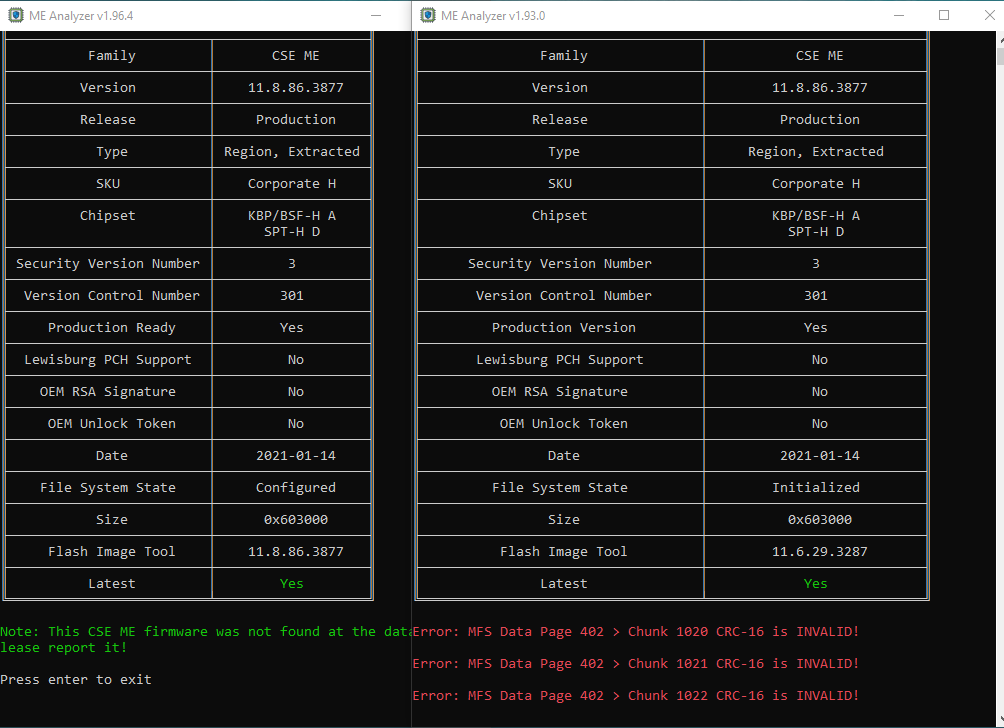Minimize the ME Analyzer v1.96.4 window
The width and height of the screenshot is (1004, 728).
click(375, 15)
